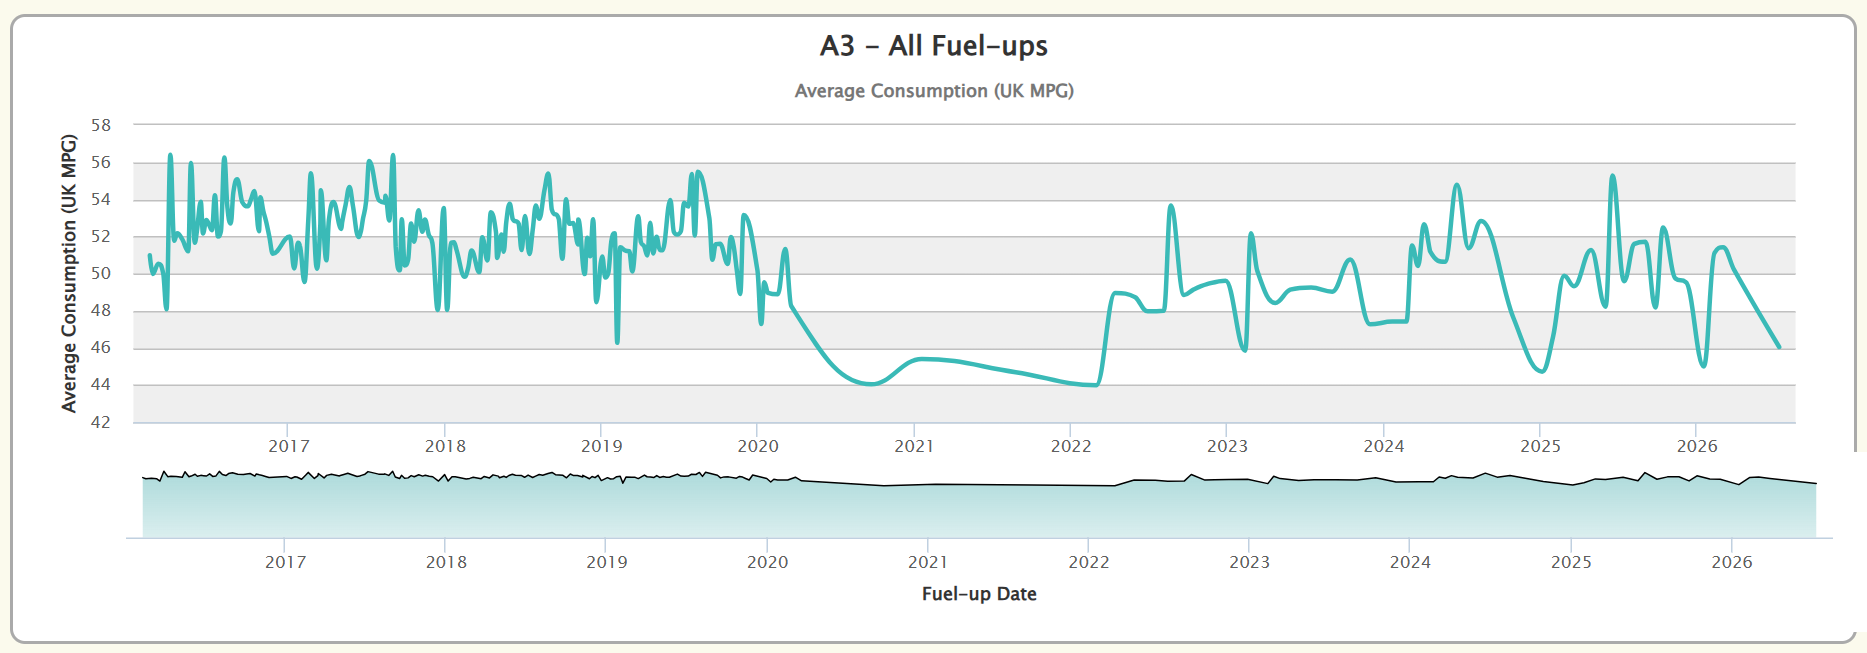1867x653 pixels.
Task: Click the y-axis label 48
Action: coord(101,310)
